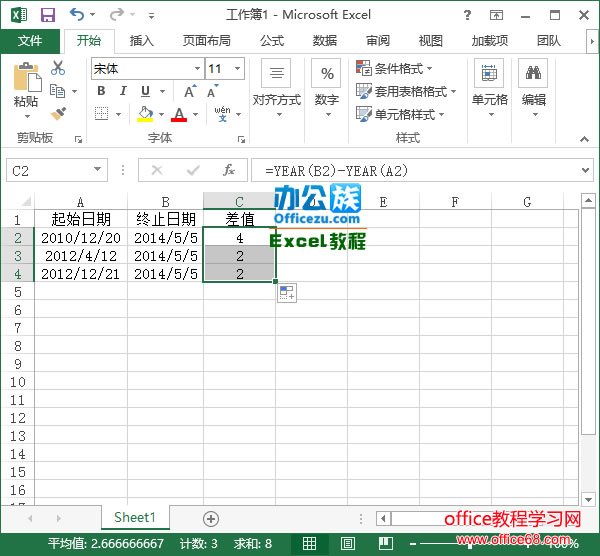The image size is (600, 556).
Task: Switch to Page Layout view icon
Action: point(347,543)
